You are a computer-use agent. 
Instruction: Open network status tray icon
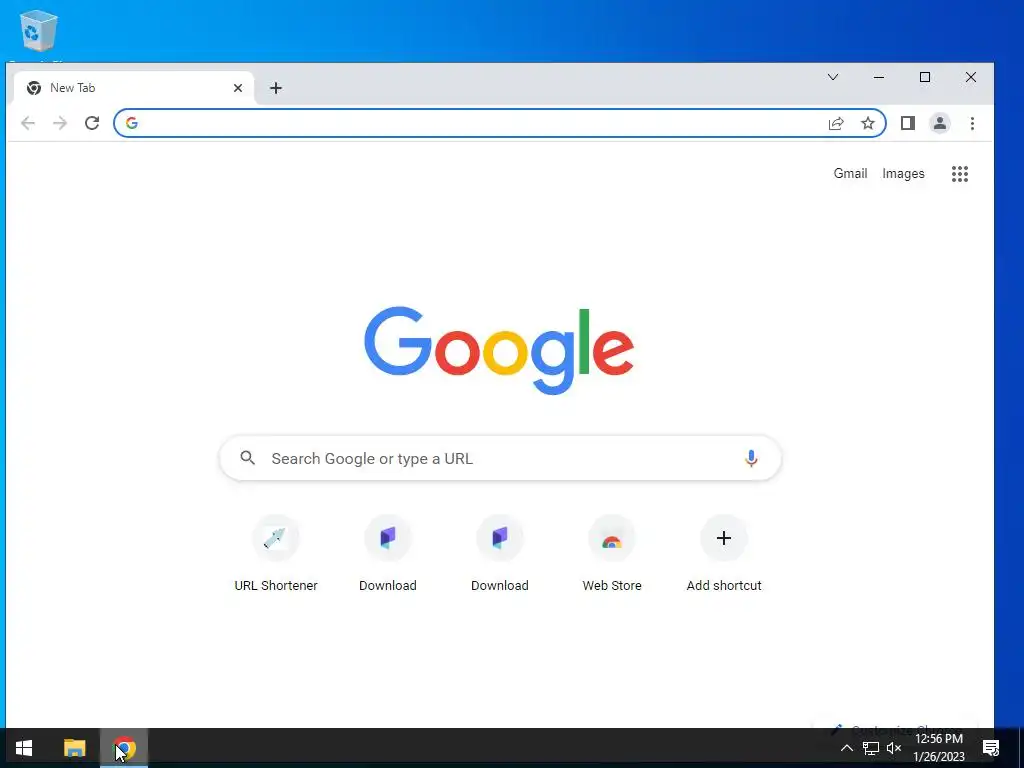871,748
